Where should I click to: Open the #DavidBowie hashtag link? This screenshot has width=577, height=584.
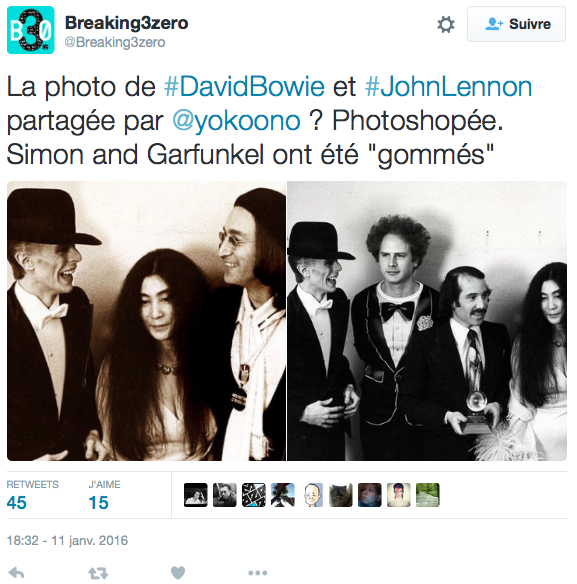tap(244, 87)
